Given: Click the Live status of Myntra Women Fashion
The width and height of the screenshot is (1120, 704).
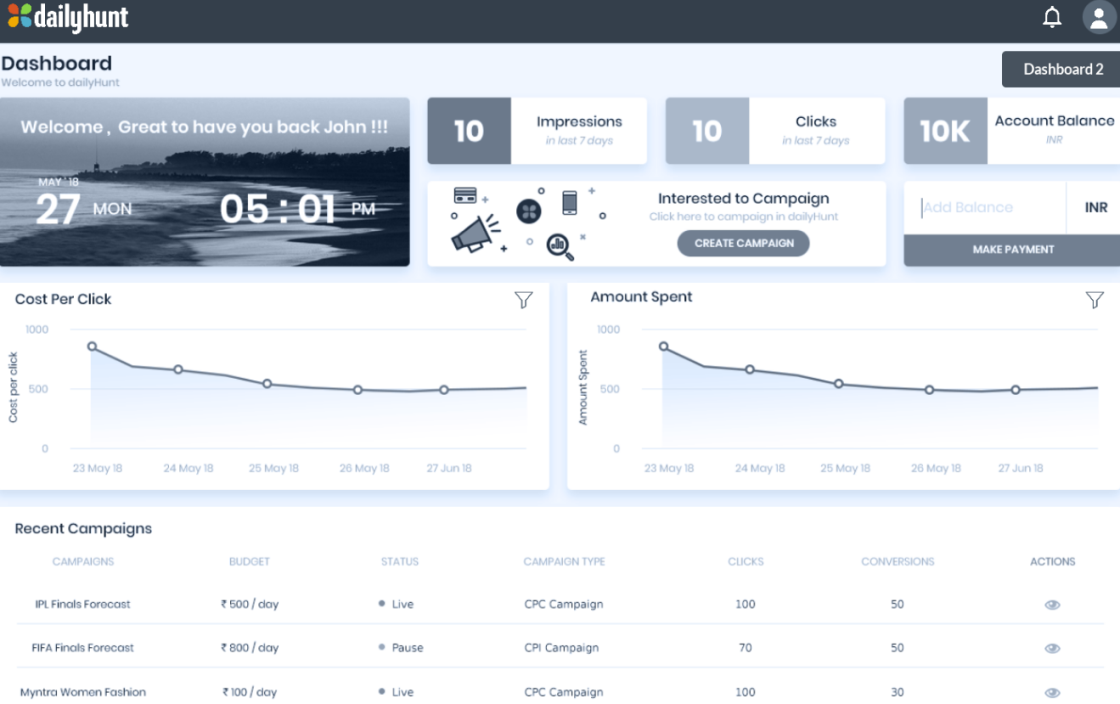Looking at the screenshot, I should (396, 692).
